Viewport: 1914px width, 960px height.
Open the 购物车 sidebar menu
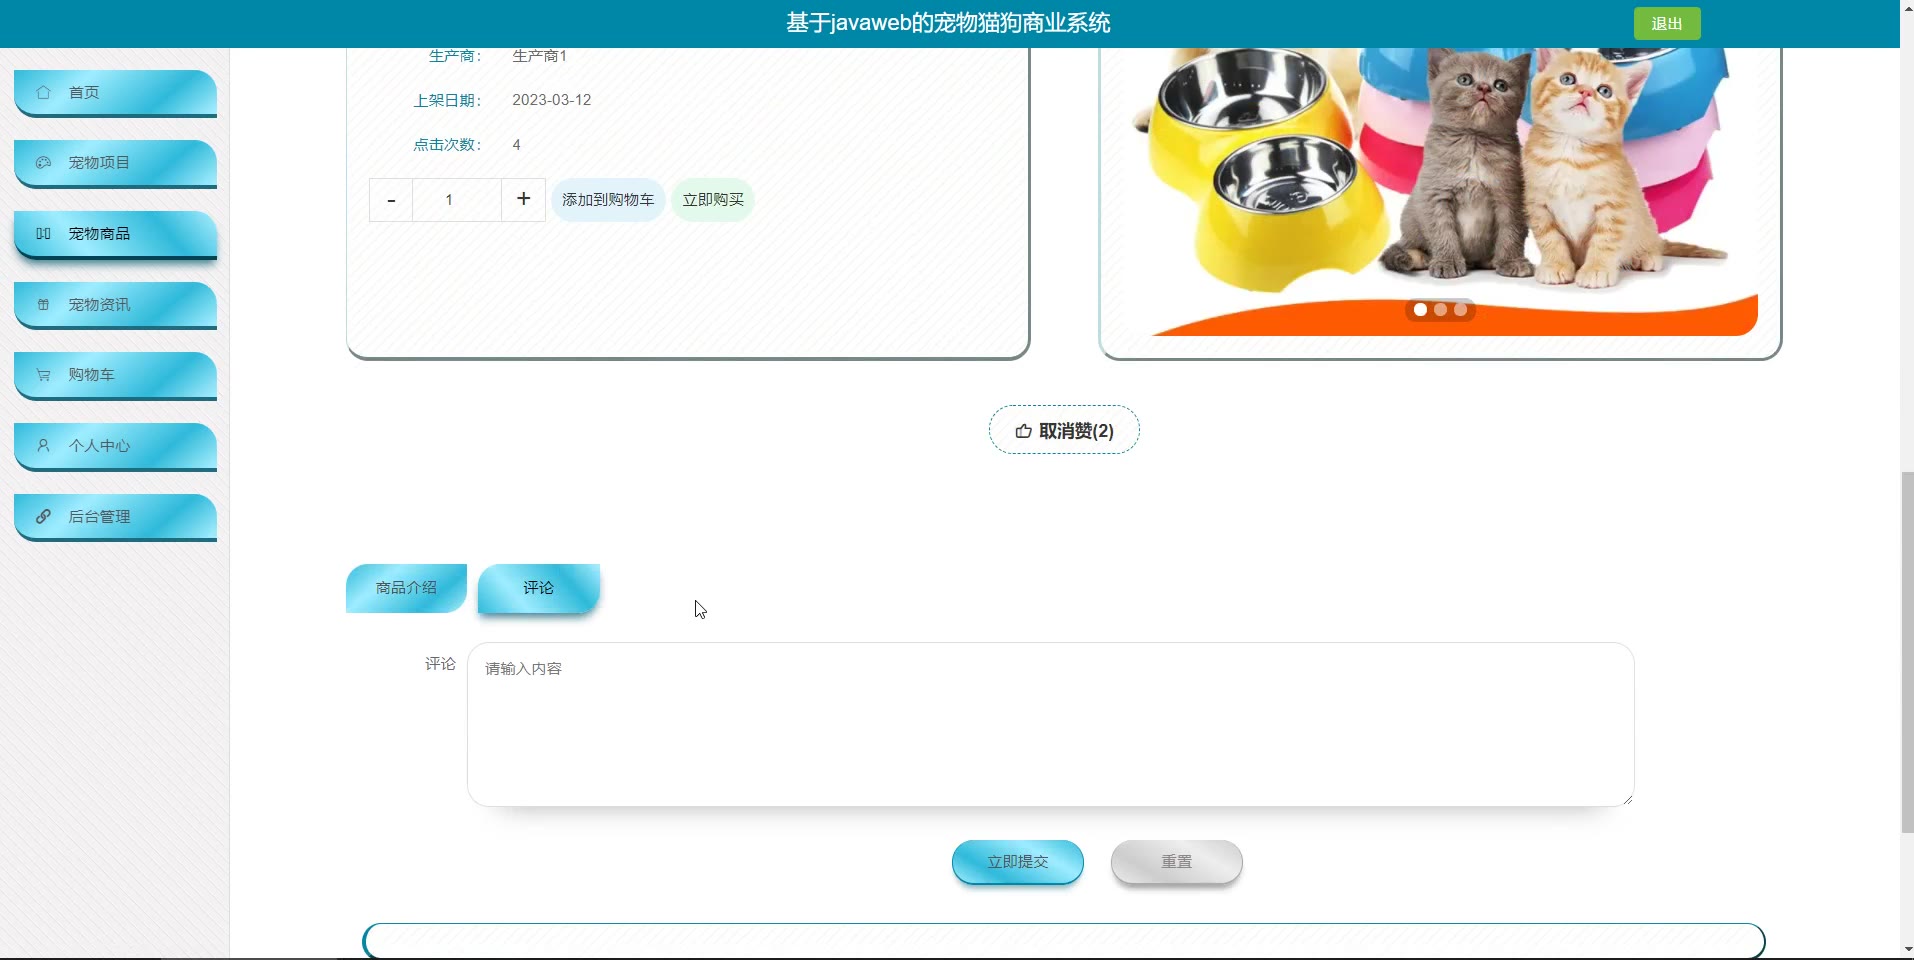[x=115, y=375]
